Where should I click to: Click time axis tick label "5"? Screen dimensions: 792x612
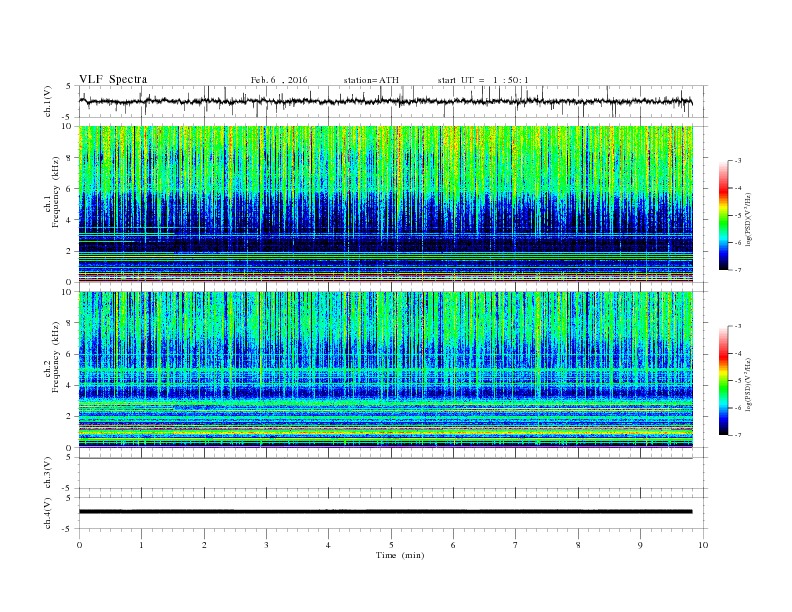coord(391,545)
